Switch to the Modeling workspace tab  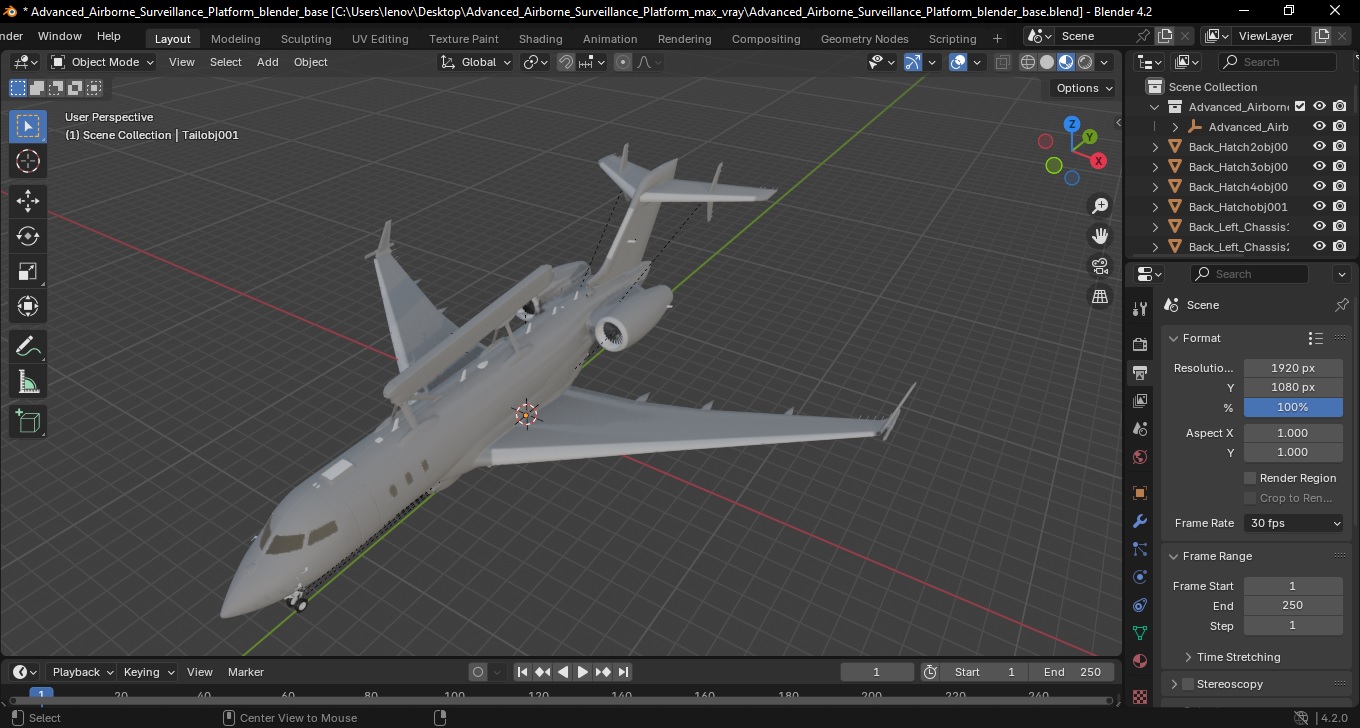coord(235,39)
